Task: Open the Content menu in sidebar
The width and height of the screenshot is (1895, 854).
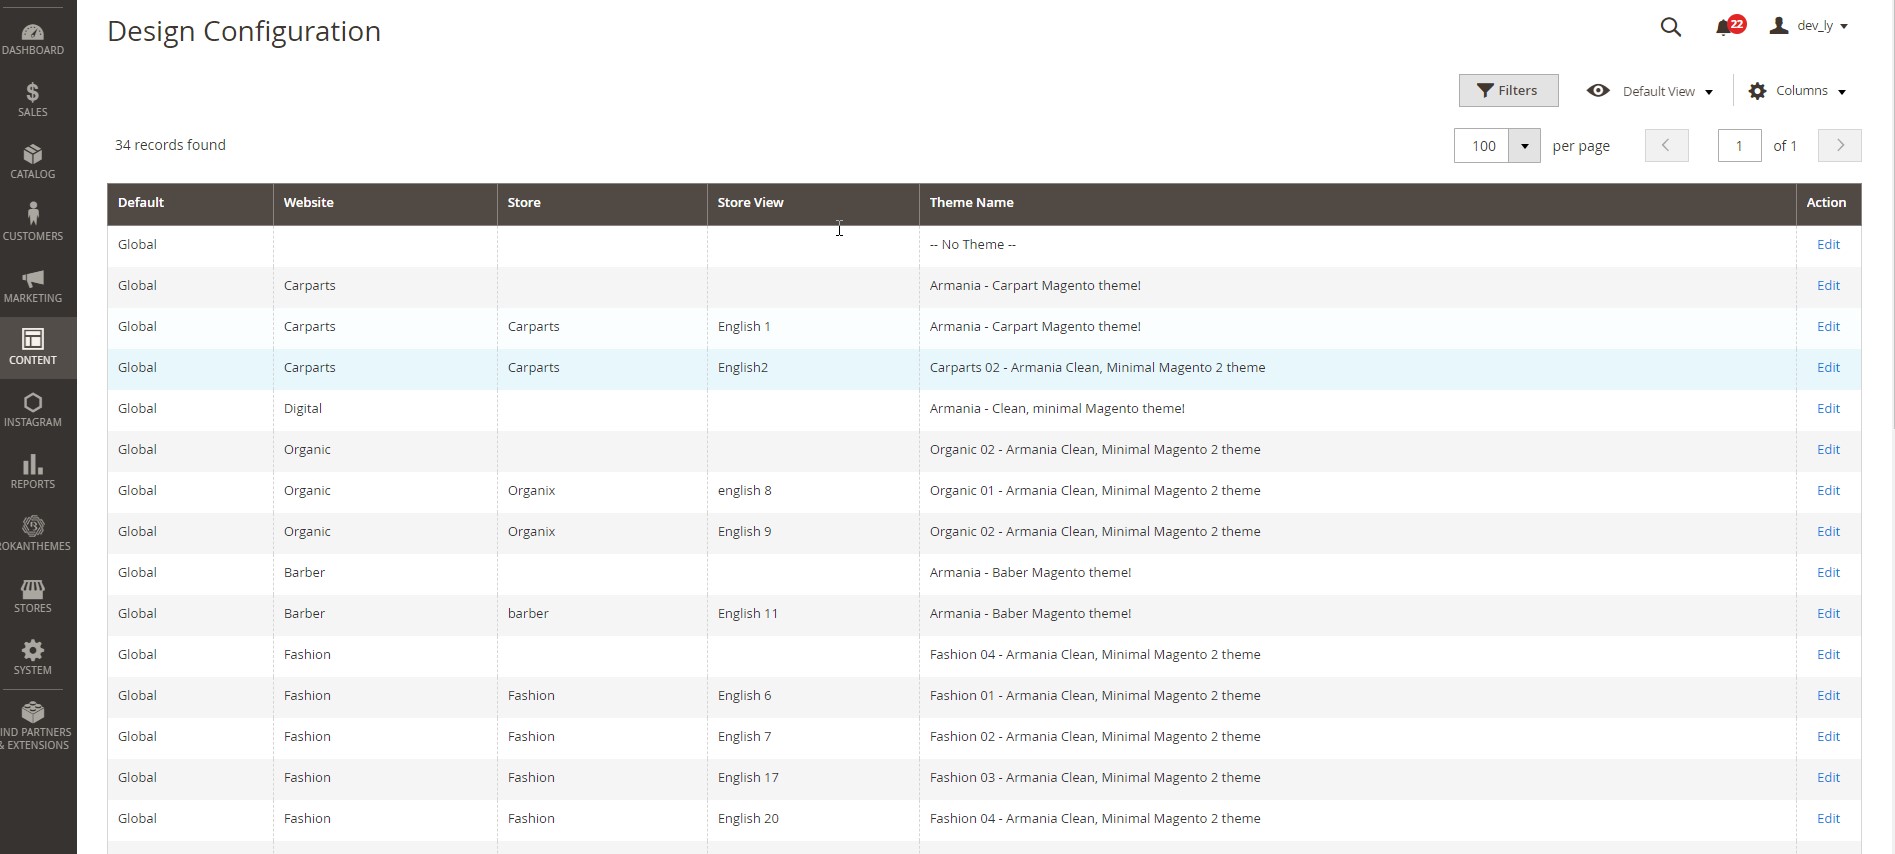Action: (33, 347)
